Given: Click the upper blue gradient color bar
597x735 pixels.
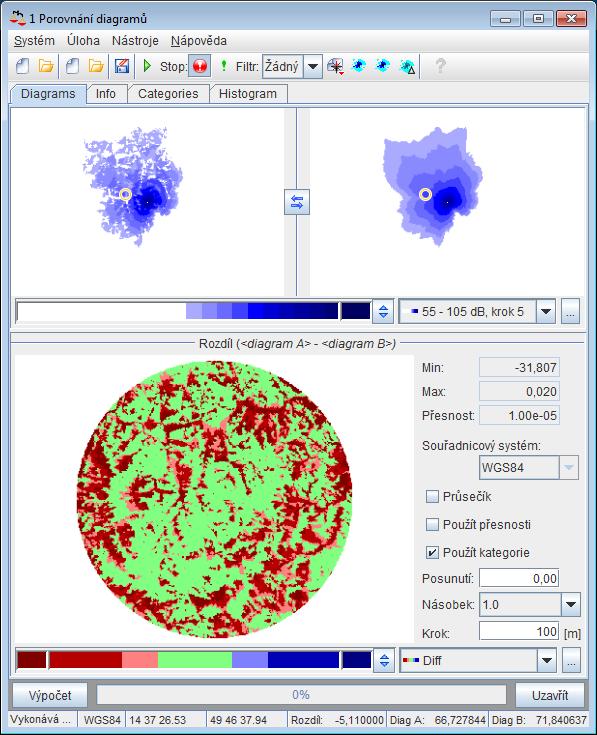Looking at the screenshot, I should click(x=193, y=311).
